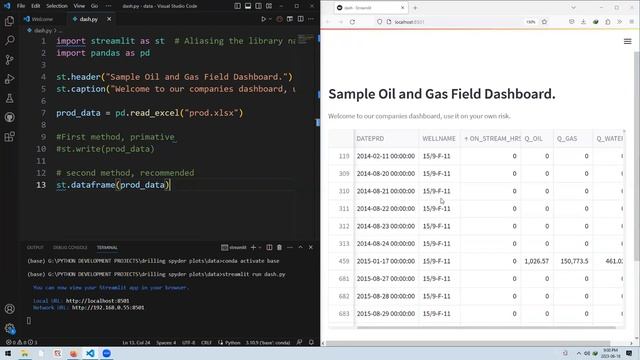The width and height of the screenshot is (640, 360).
Task: Open the Explorer view in VS Code
Action: tap(9, 21)
